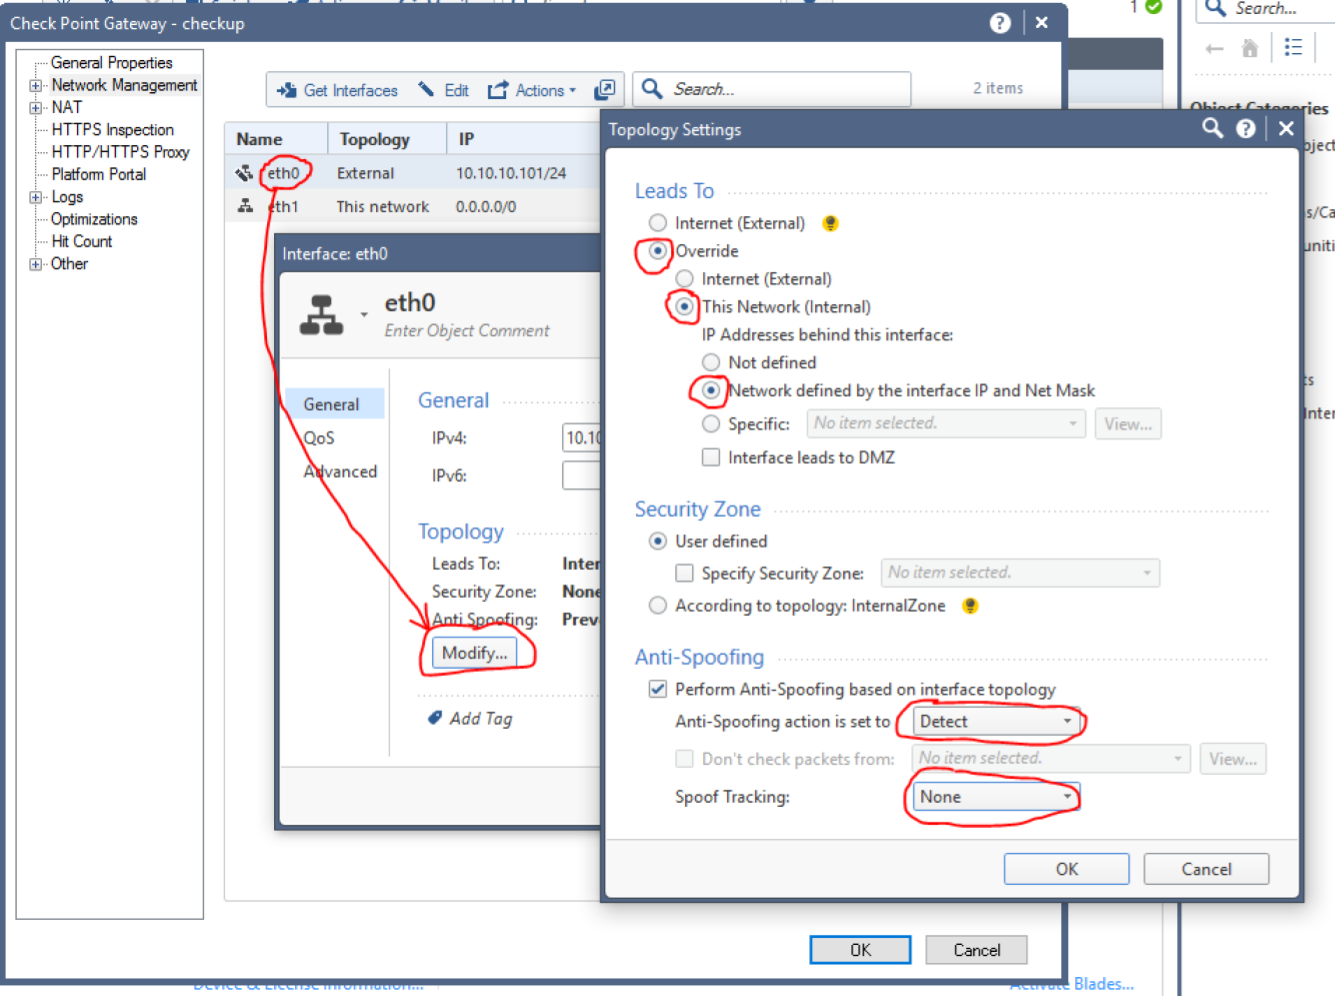Viewport: 1335px width, 996px height.
Task: Click Cancel in Check Point Gateway window
Action: click(x=977, y=950)
